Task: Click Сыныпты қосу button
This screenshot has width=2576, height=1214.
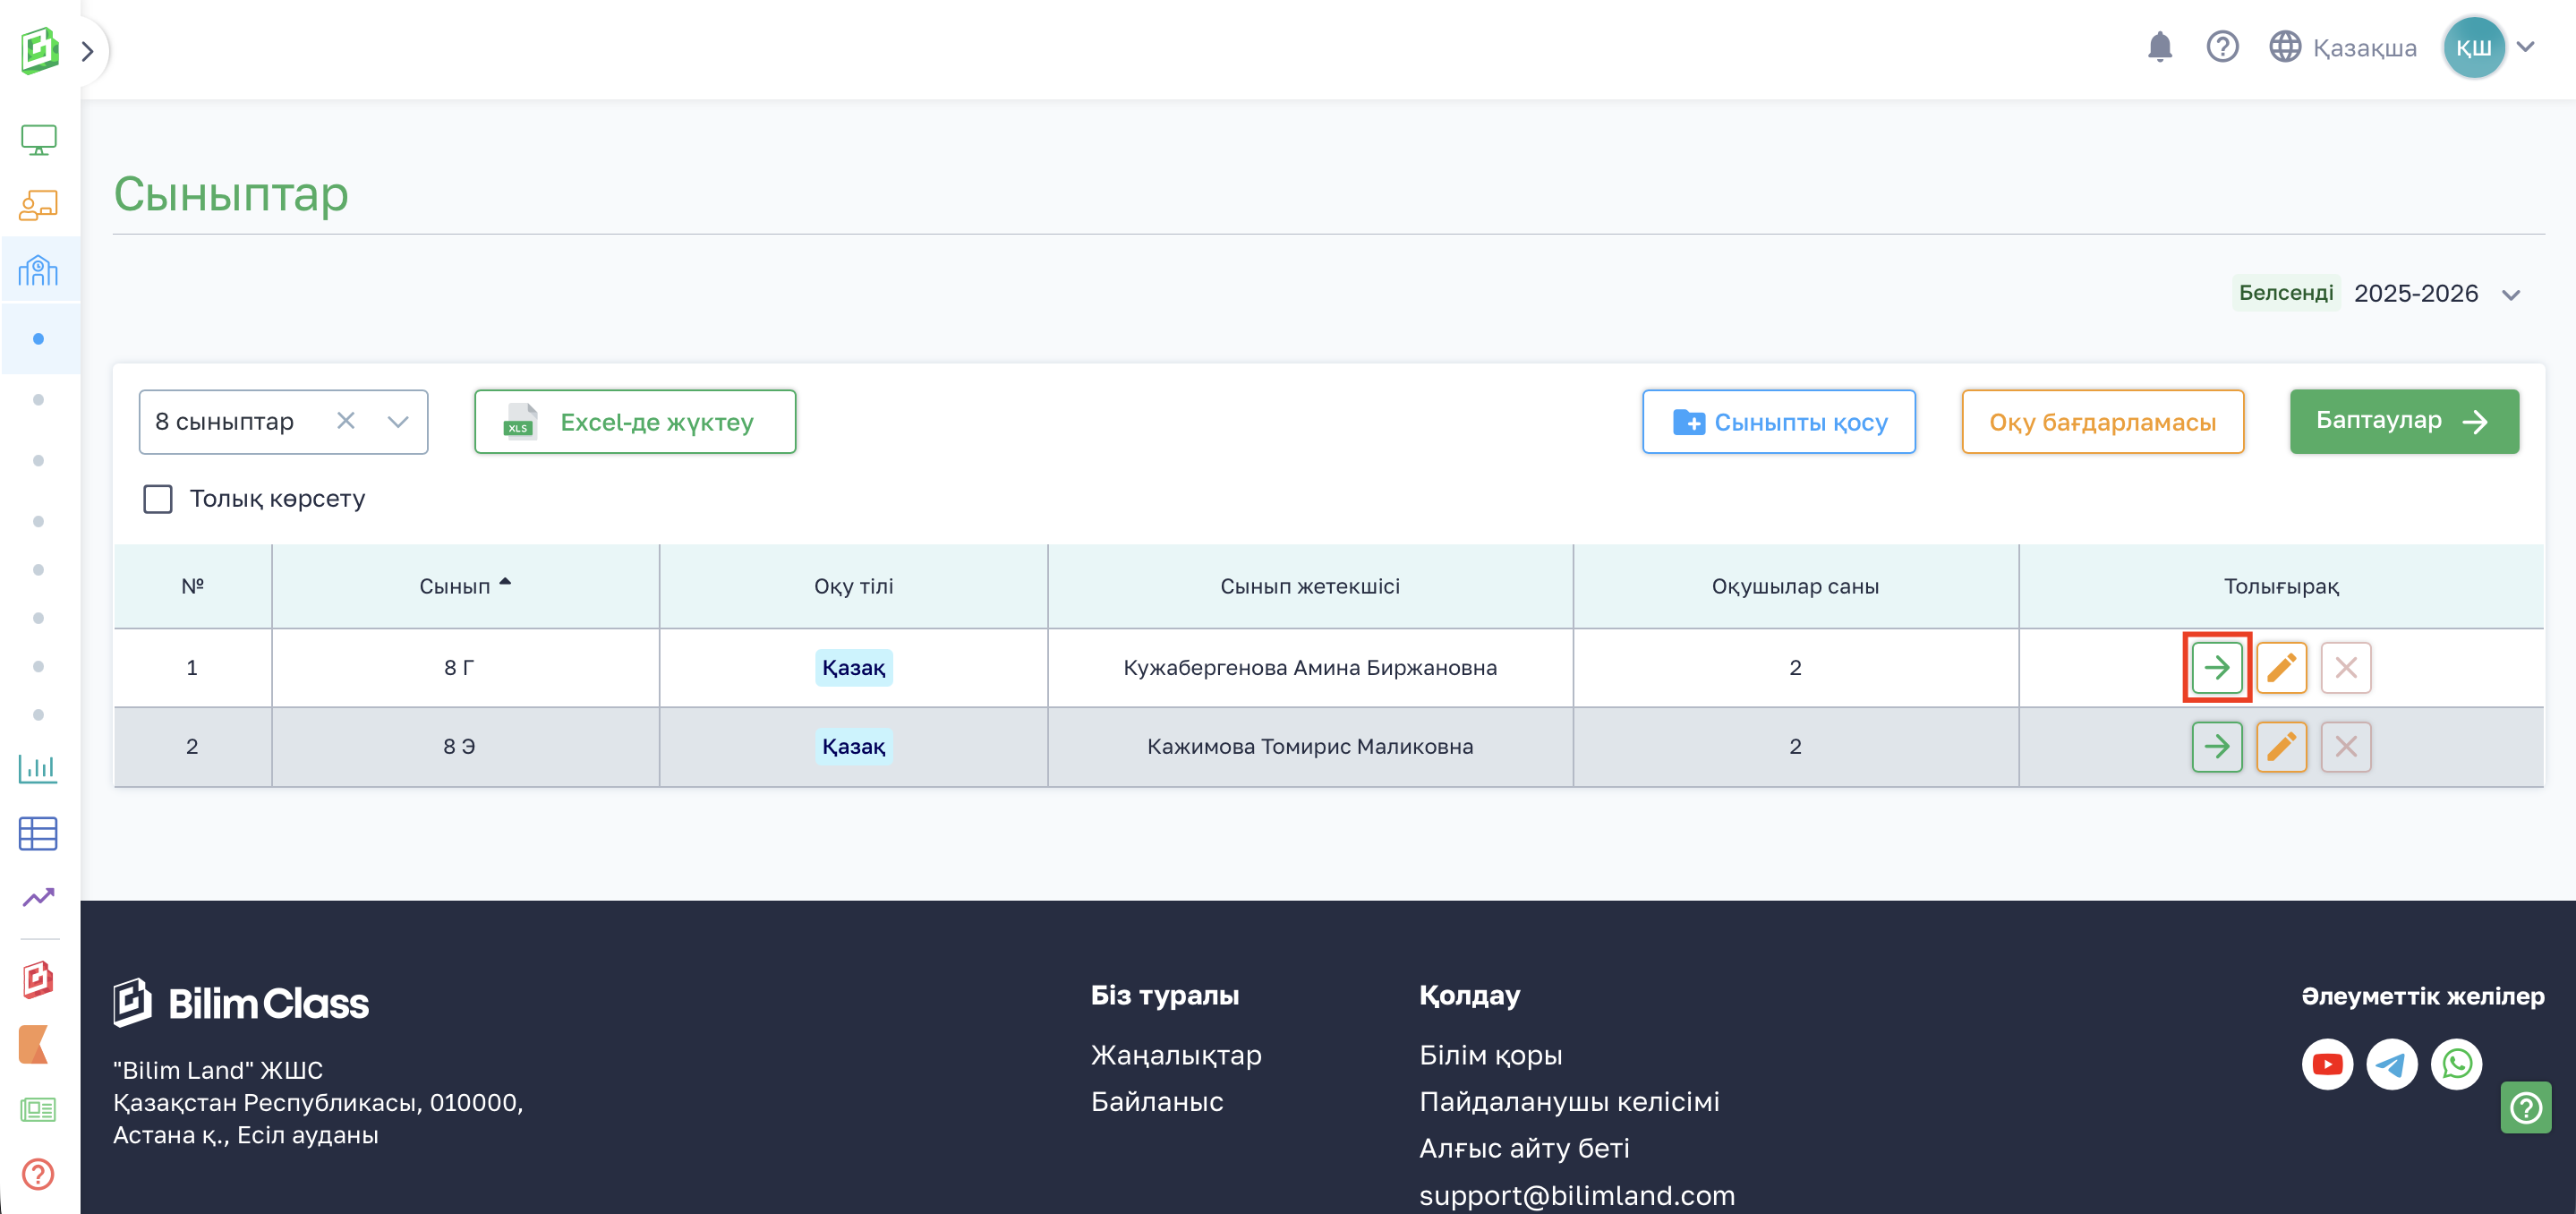Action: pyautogui.click(x=1778, y=422)
